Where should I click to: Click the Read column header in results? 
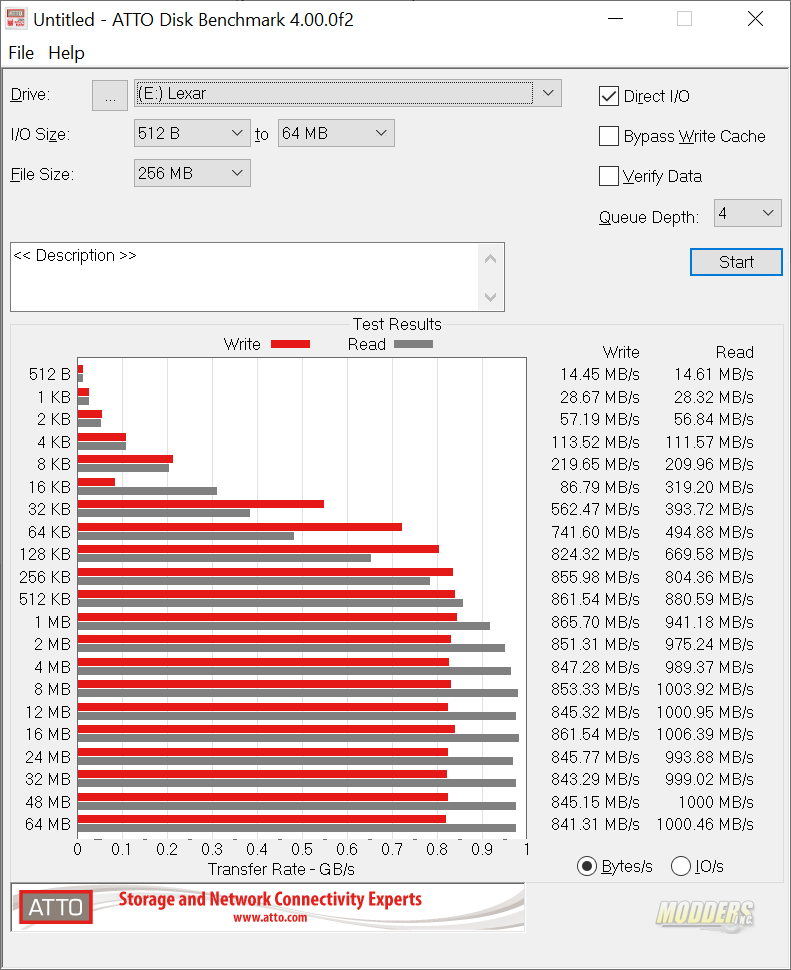point(735,353)
